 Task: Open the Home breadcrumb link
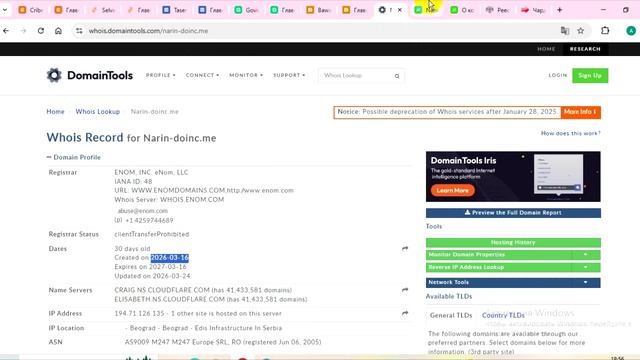[55, 111]
